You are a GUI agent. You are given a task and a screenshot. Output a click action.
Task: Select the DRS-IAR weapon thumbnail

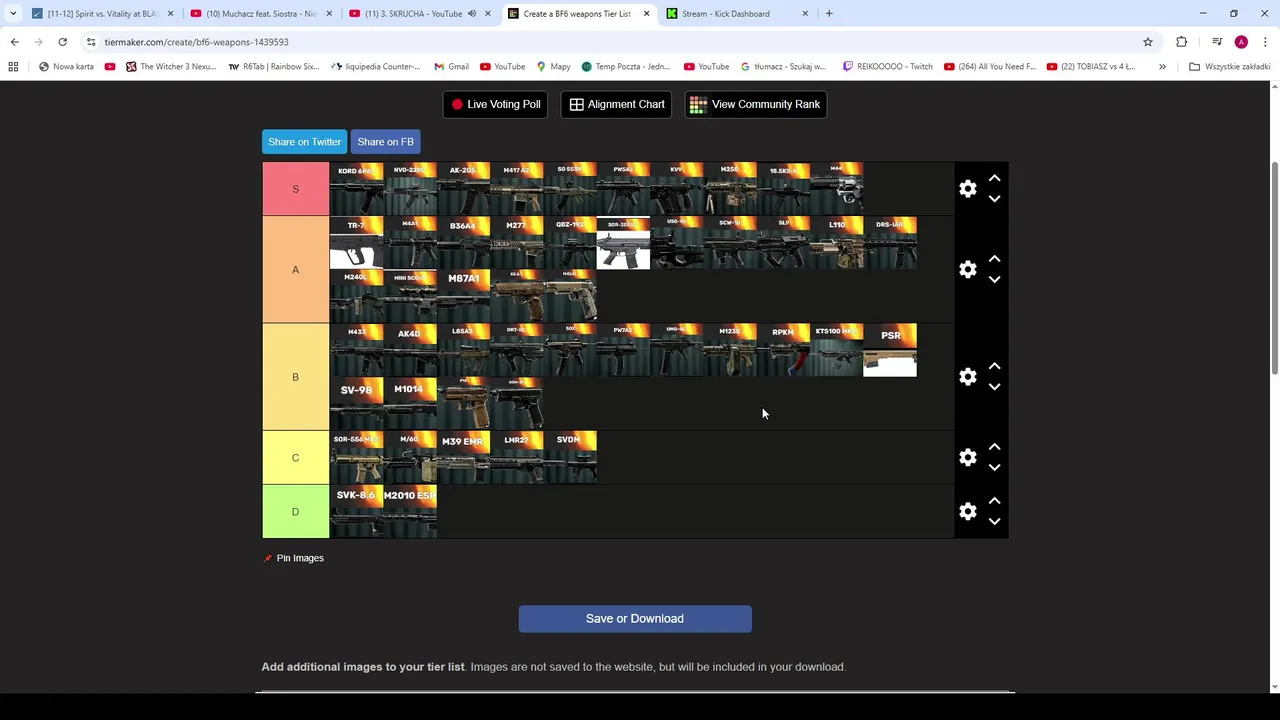pyautogui.click(x=890, y=243)
